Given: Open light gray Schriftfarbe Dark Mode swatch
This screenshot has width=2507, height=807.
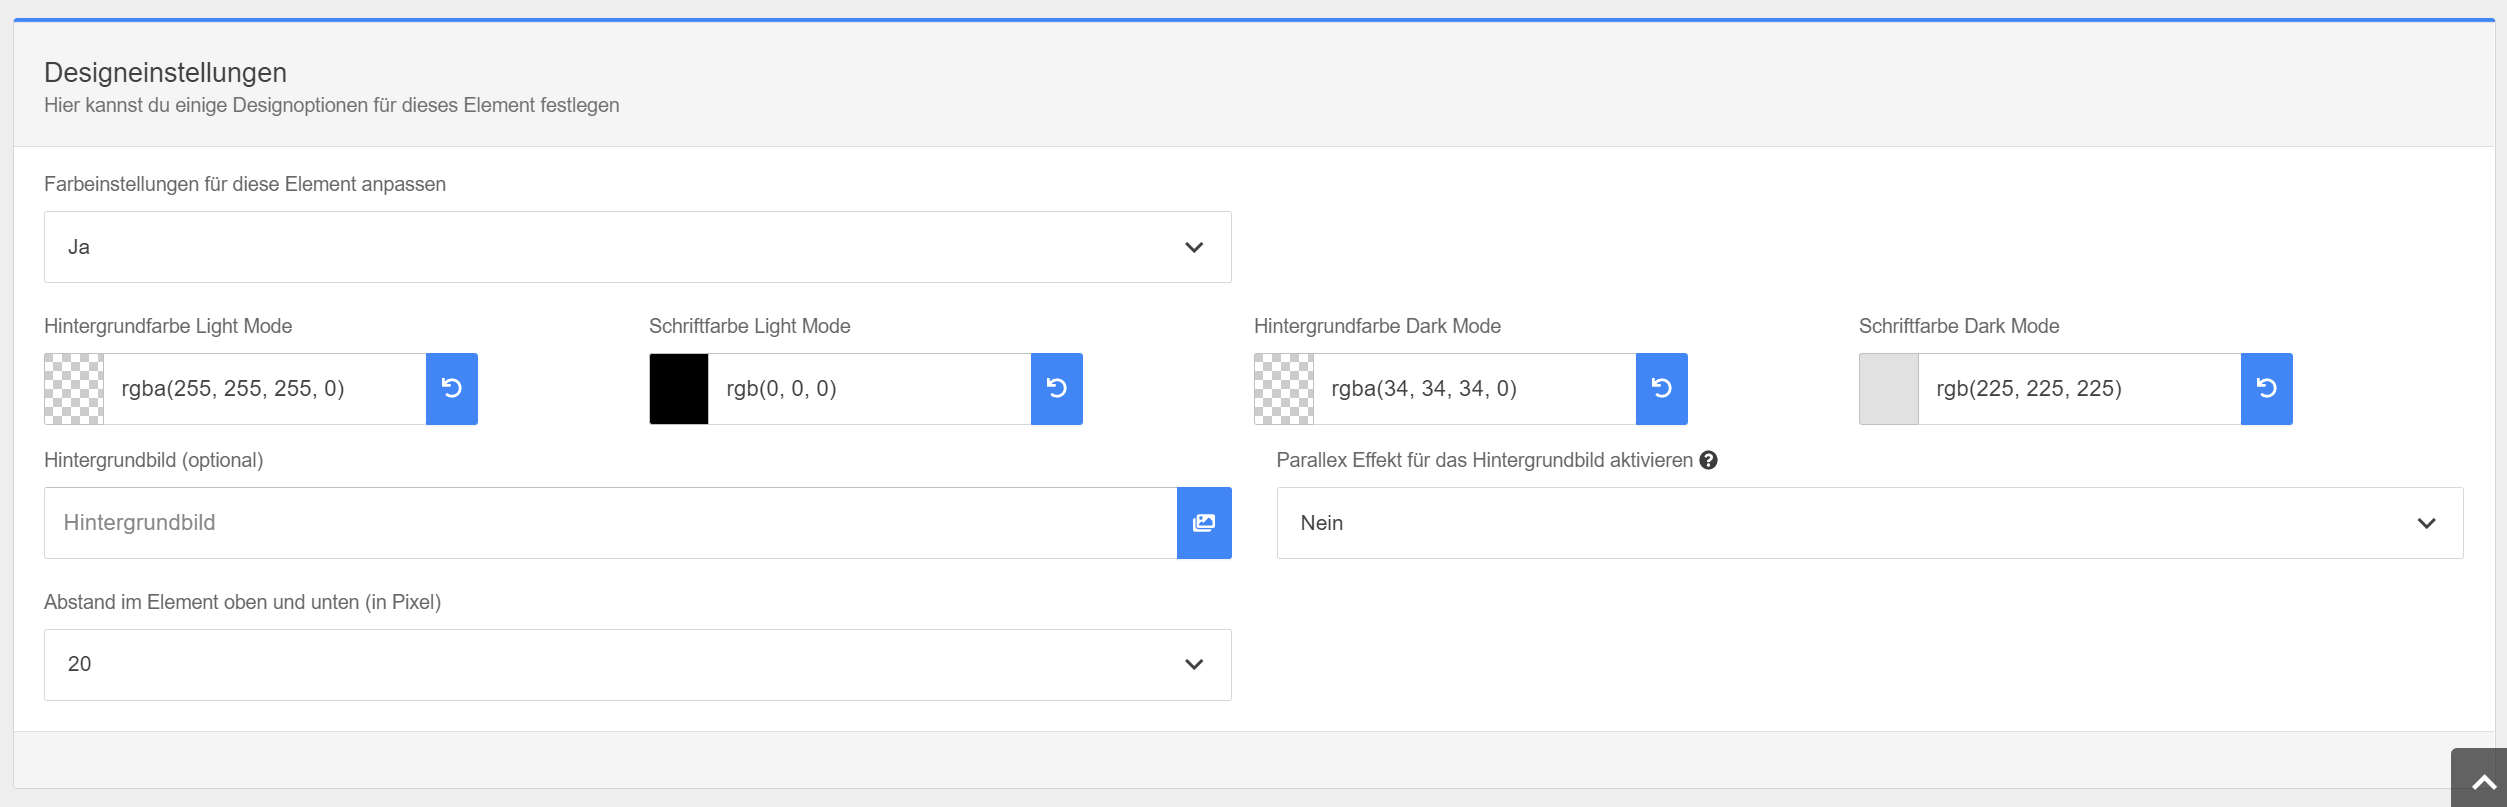Looking at the screenshot, I should (1889, 389).
